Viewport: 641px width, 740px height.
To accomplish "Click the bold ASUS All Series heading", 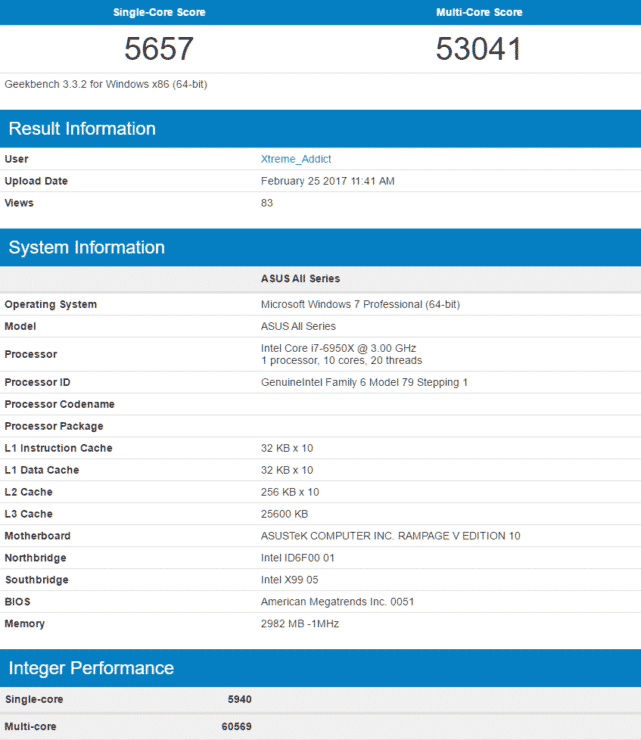I will pos(300,278).
